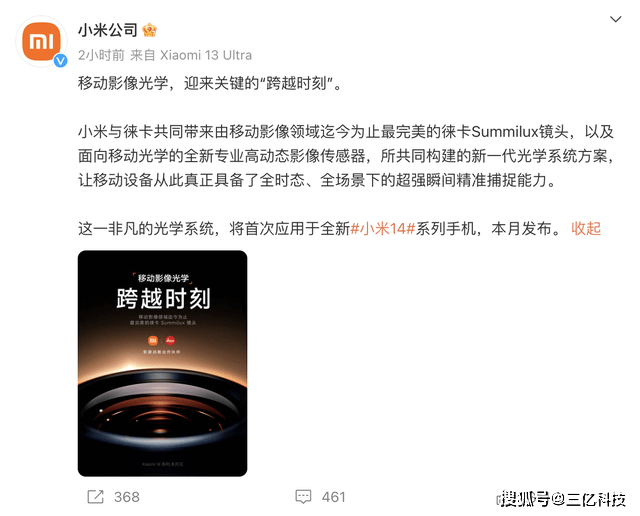Click the repost share icon
The width and height of the screenshot is (640, 516).
96,497
